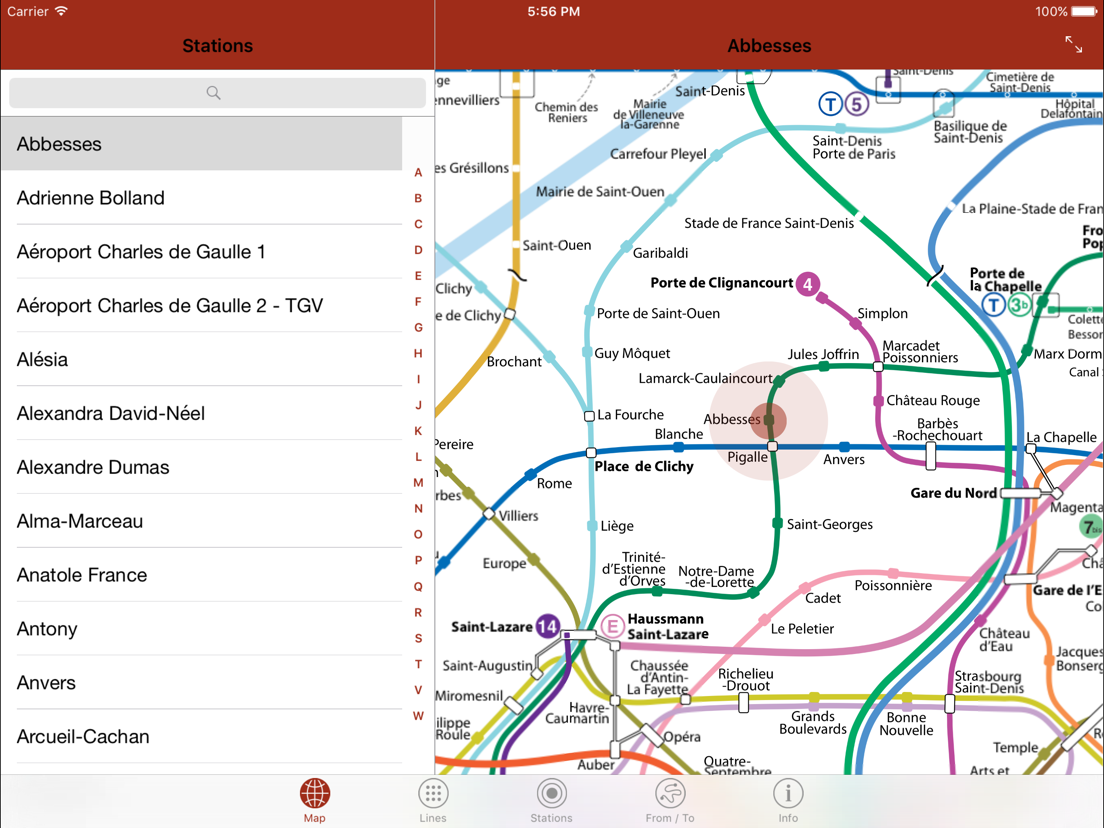The width and height of the screenshot is (1104, 828).
Task: Tap the 7bis line badge
Action: 1090,527
